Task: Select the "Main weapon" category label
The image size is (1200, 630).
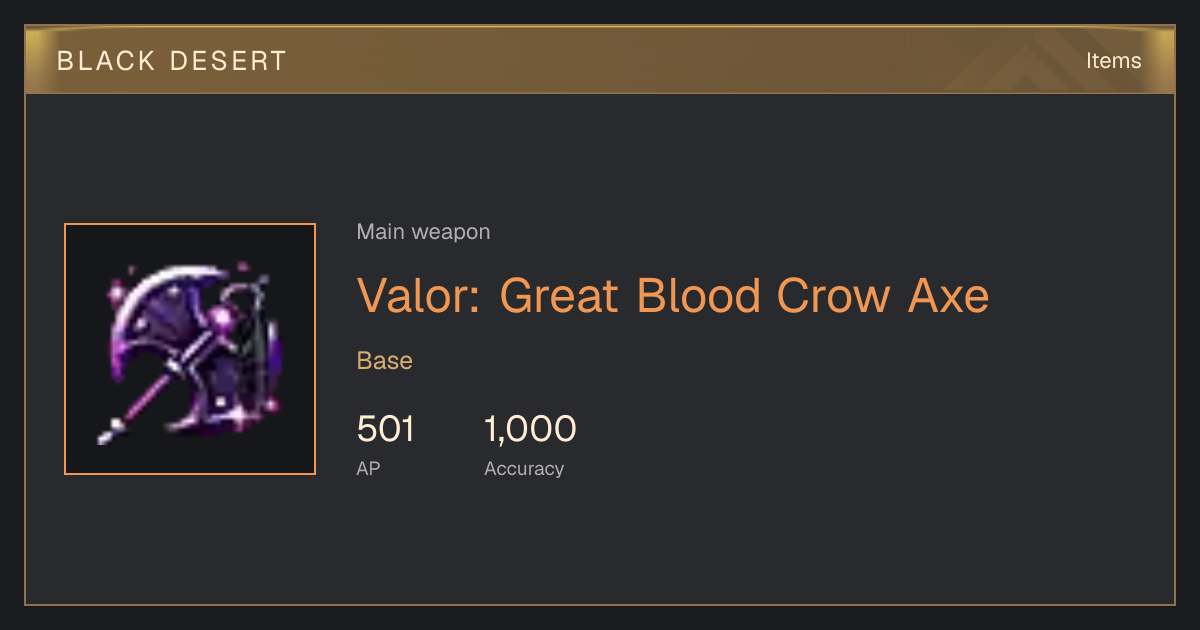Action: click(423, 232)
